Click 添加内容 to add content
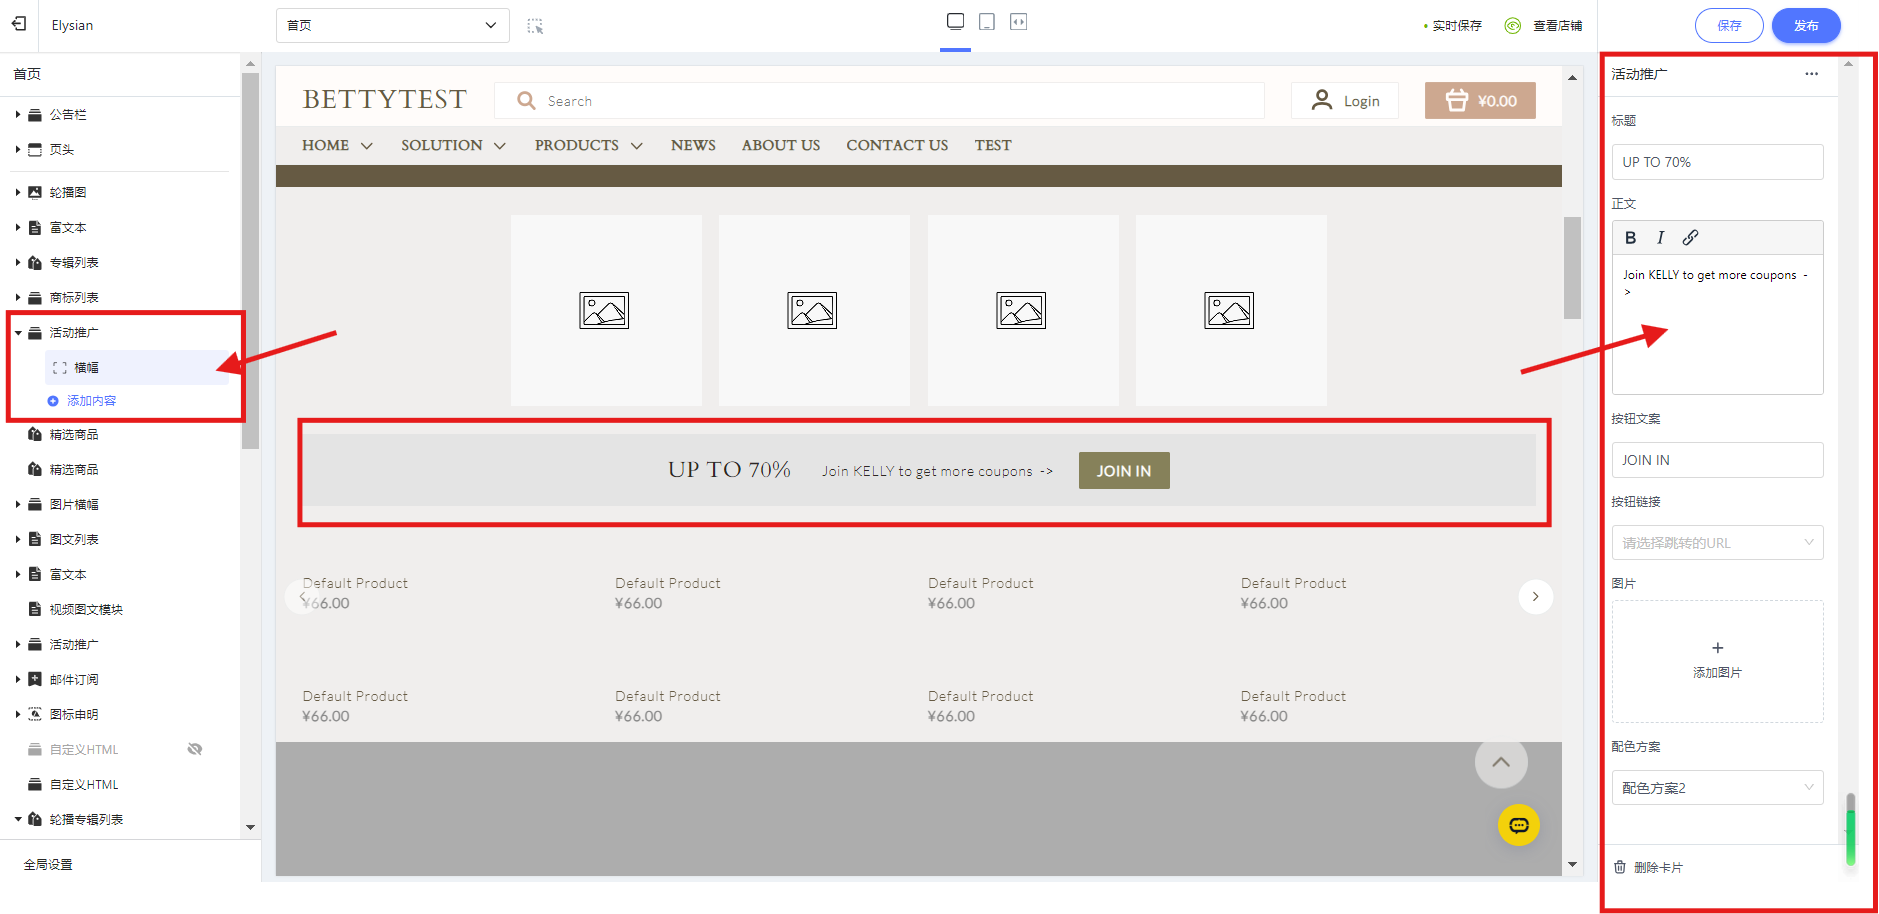This screenshot has width=1879, height=914. tap(91, 401)
